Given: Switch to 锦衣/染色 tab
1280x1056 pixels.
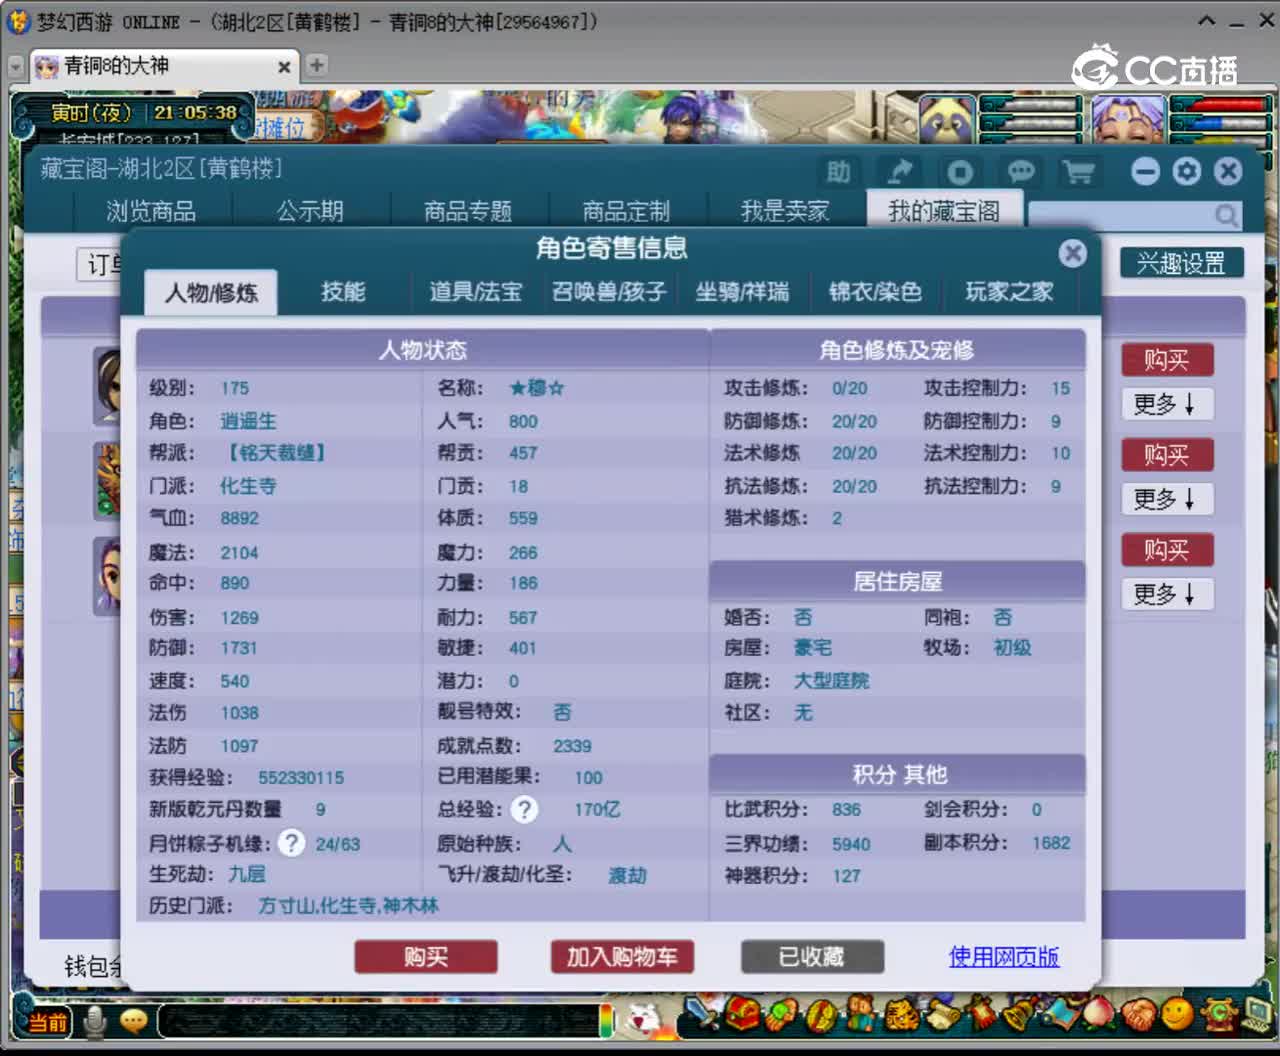Looking at the screenshot, I should point(875,291).
